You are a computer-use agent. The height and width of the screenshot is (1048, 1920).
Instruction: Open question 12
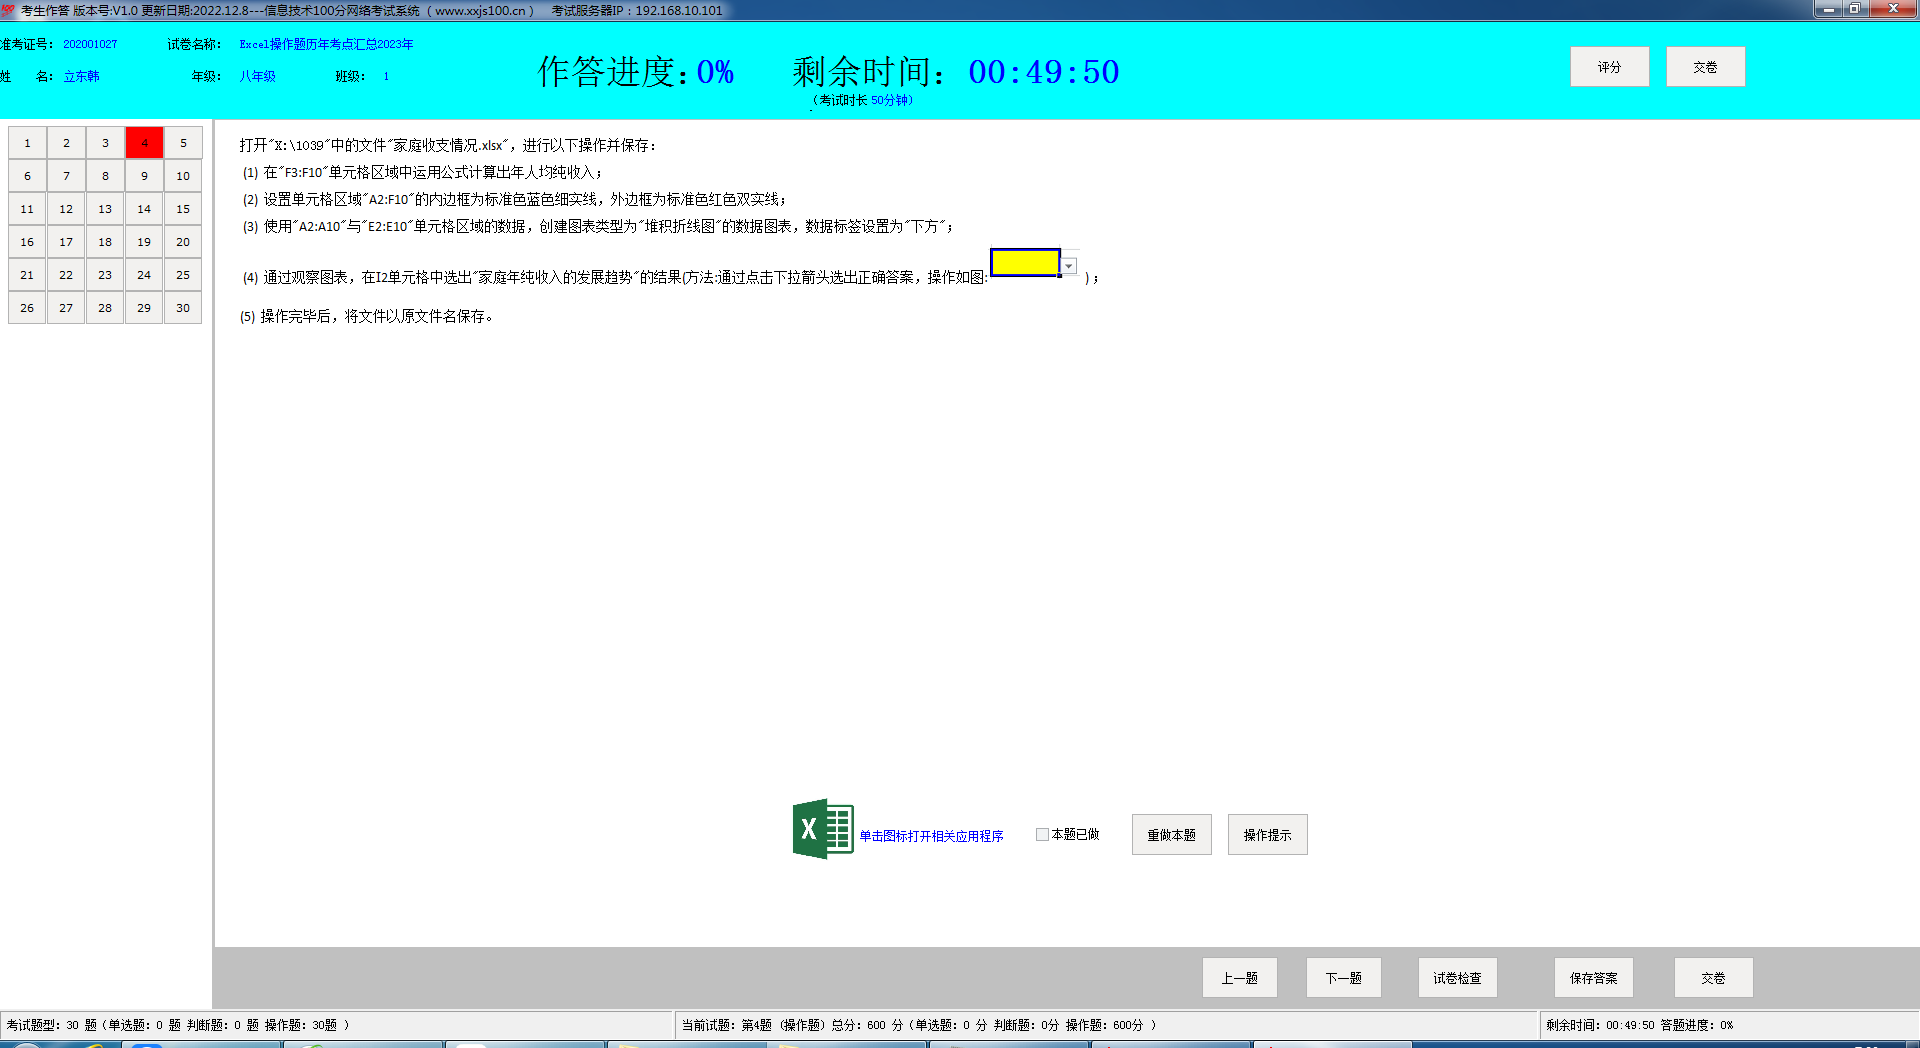tap(66, 209)
